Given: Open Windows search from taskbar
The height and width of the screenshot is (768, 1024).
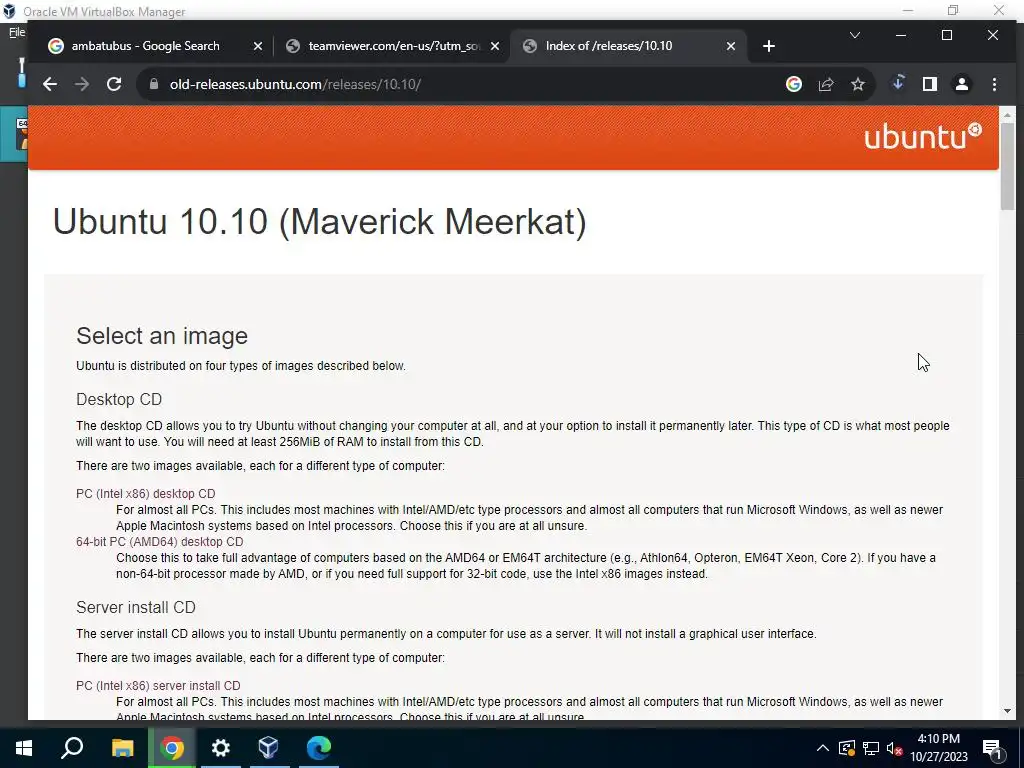Looking at the screenshot, I should pos(72,748).
